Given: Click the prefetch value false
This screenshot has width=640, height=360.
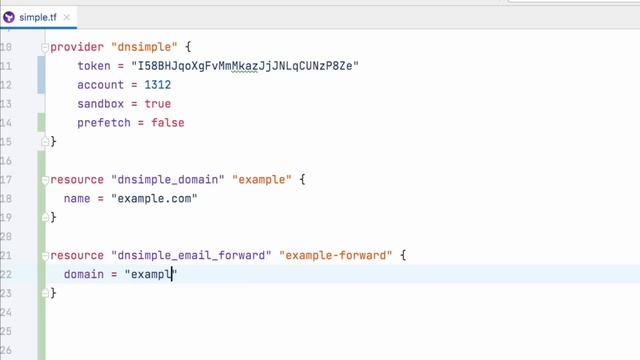Looking at the screenshot, I should coord(168,122).
